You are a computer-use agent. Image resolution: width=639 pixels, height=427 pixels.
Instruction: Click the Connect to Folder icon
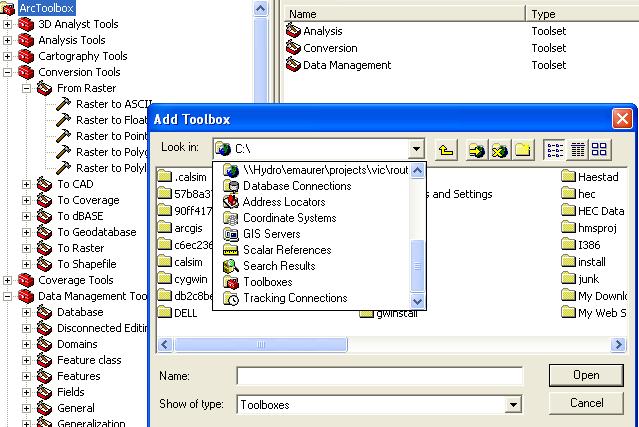476,150
